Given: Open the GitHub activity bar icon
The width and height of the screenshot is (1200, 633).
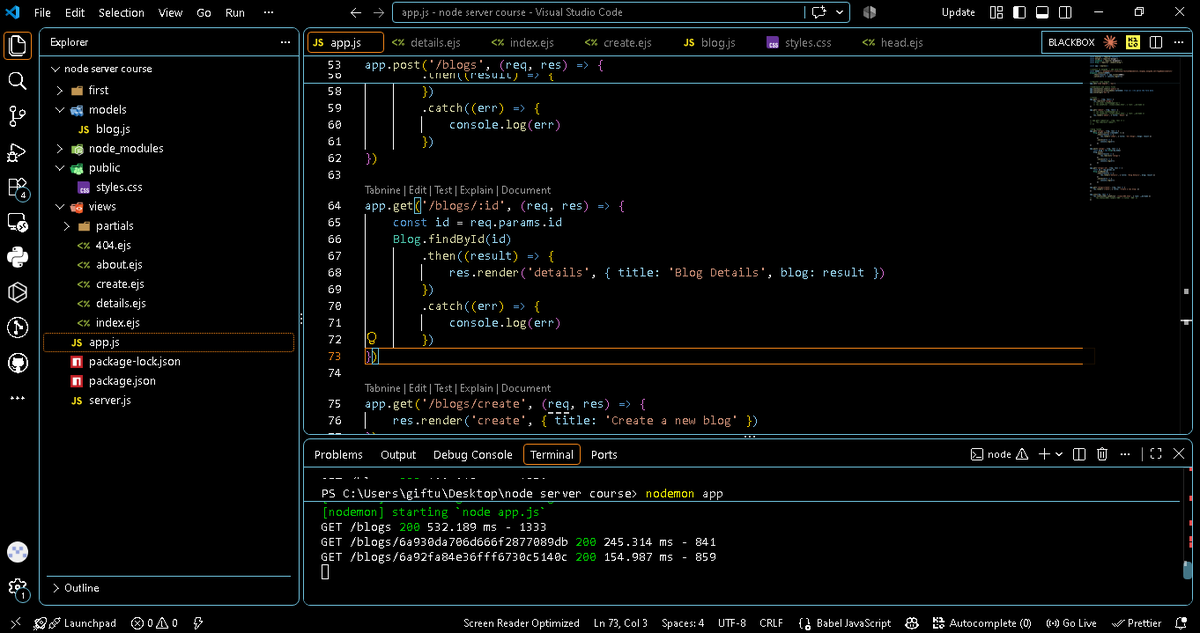Looking at the screenshot, I should click(17, 362).
